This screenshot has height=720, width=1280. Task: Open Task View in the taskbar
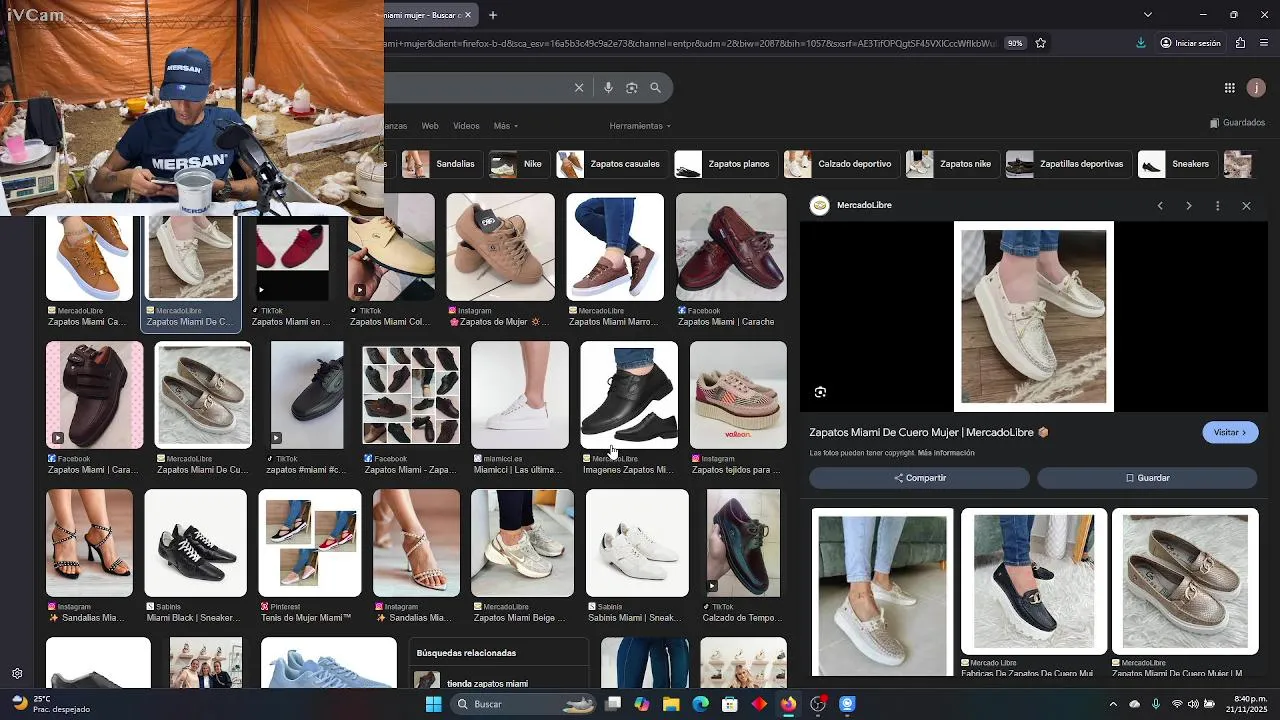[613, 704]
